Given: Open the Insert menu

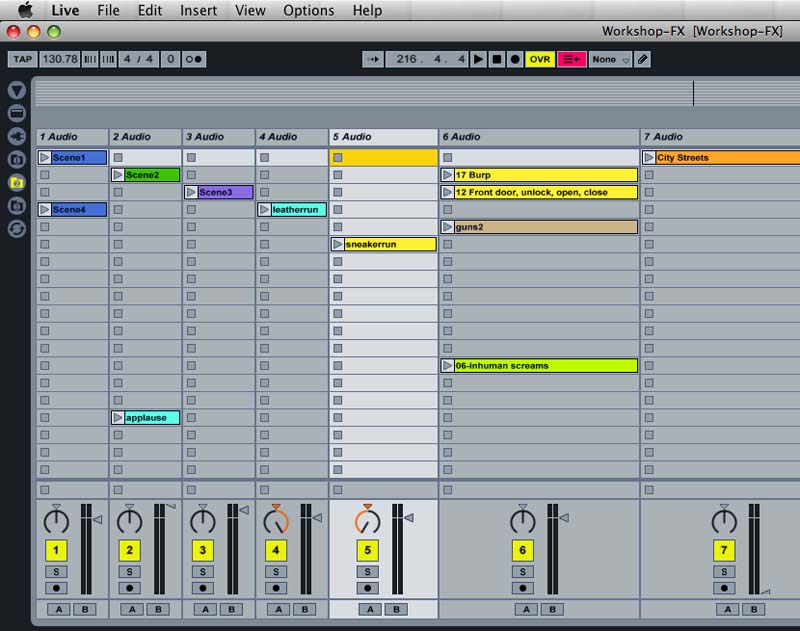Looking at the screenshot, I should pos(198,10).
